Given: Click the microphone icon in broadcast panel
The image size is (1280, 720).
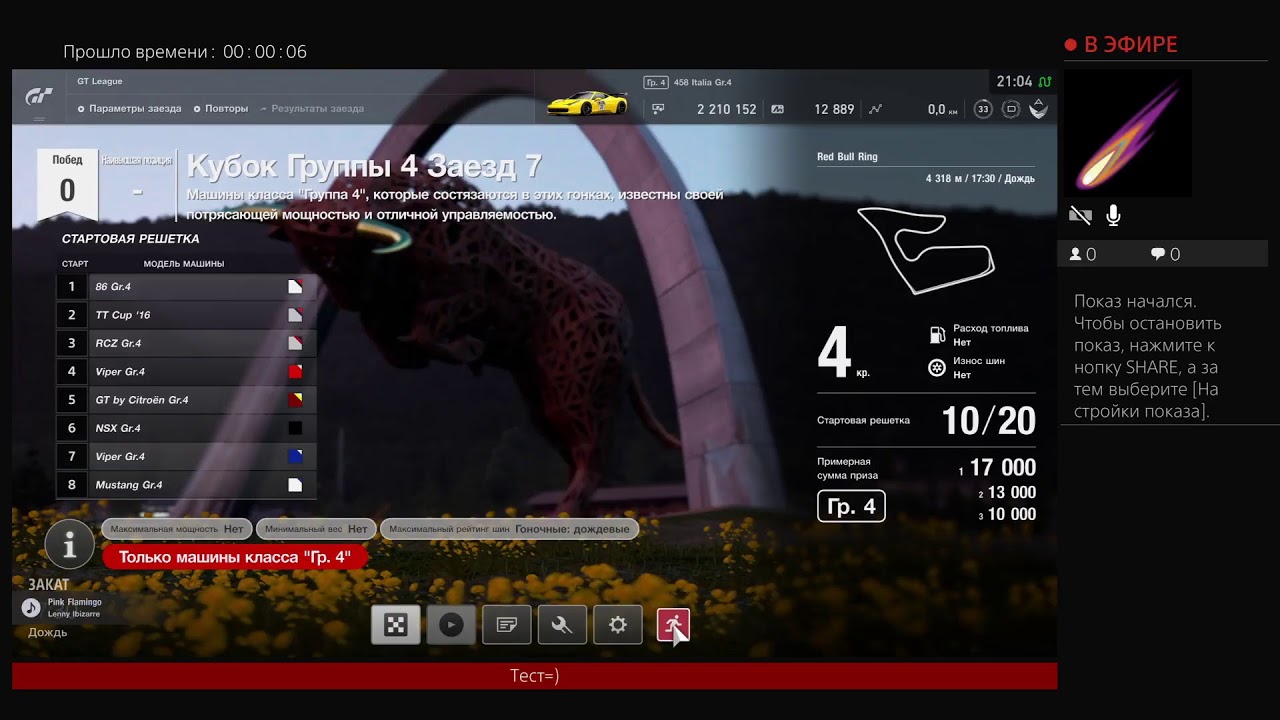Looking at the screenshot, I should click(x=1113, y=215).
